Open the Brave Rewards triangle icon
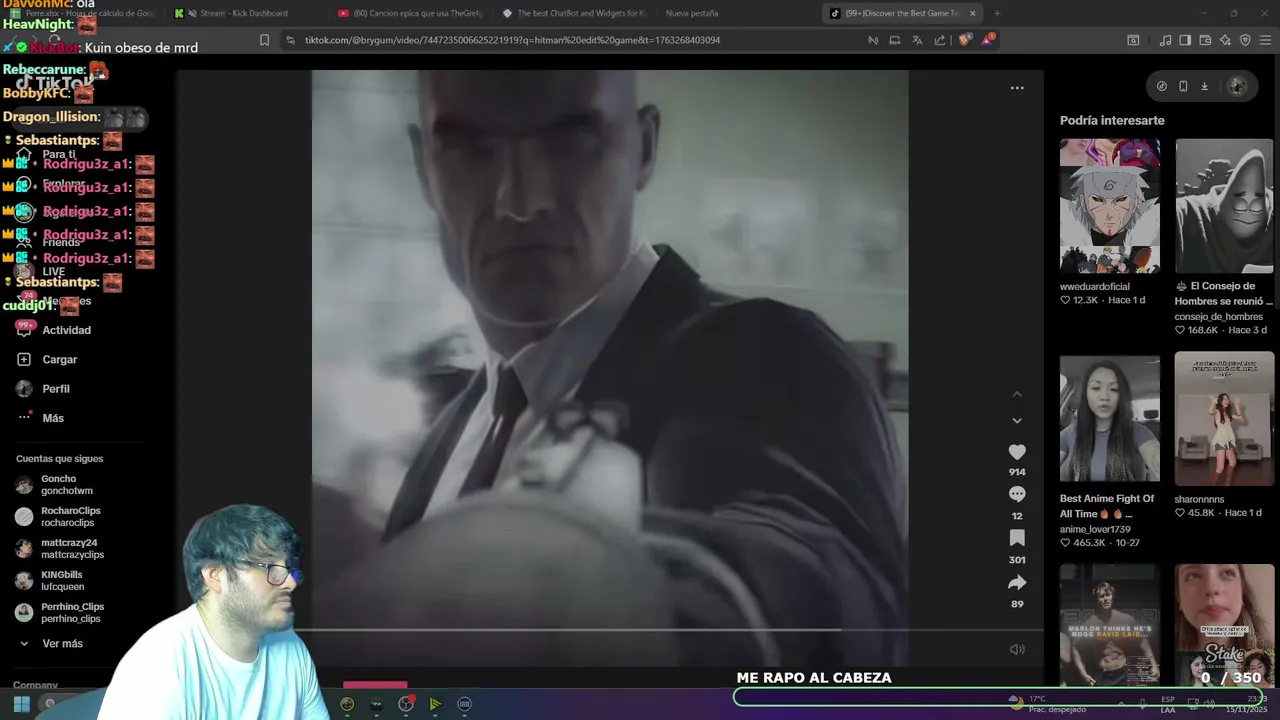Viewport: 1280px width, 720px height. click(x=988, y=39)
